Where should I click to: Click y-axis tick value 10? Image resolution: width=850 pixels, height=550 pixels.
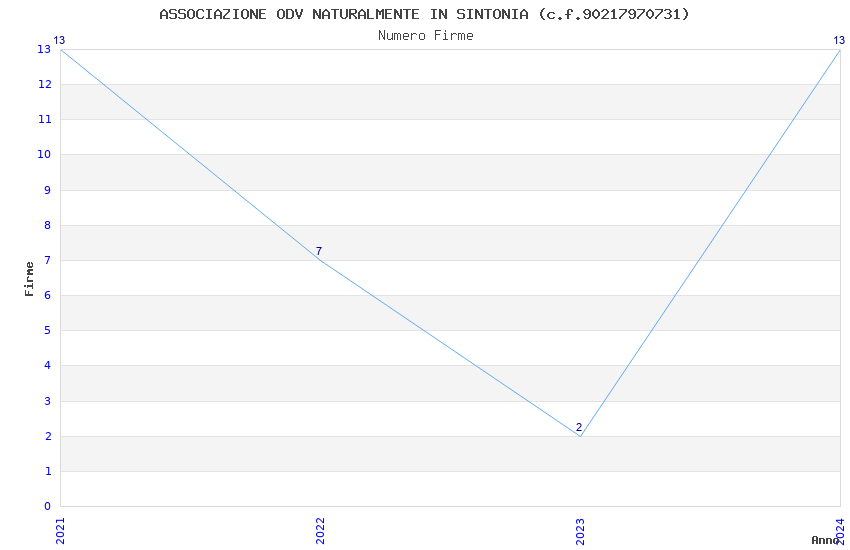[x=44, y=154]
